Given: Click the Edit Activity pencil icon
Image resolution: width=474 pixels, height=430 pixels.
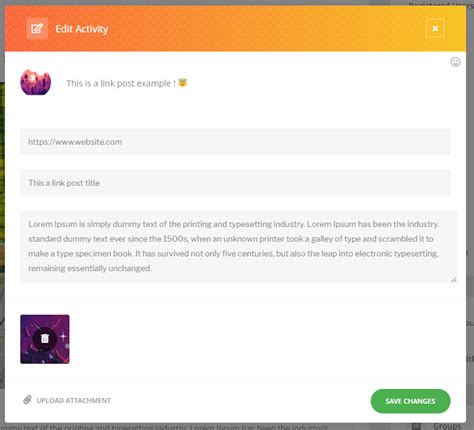Looking at the screenshot, I should tap(37, 29).
